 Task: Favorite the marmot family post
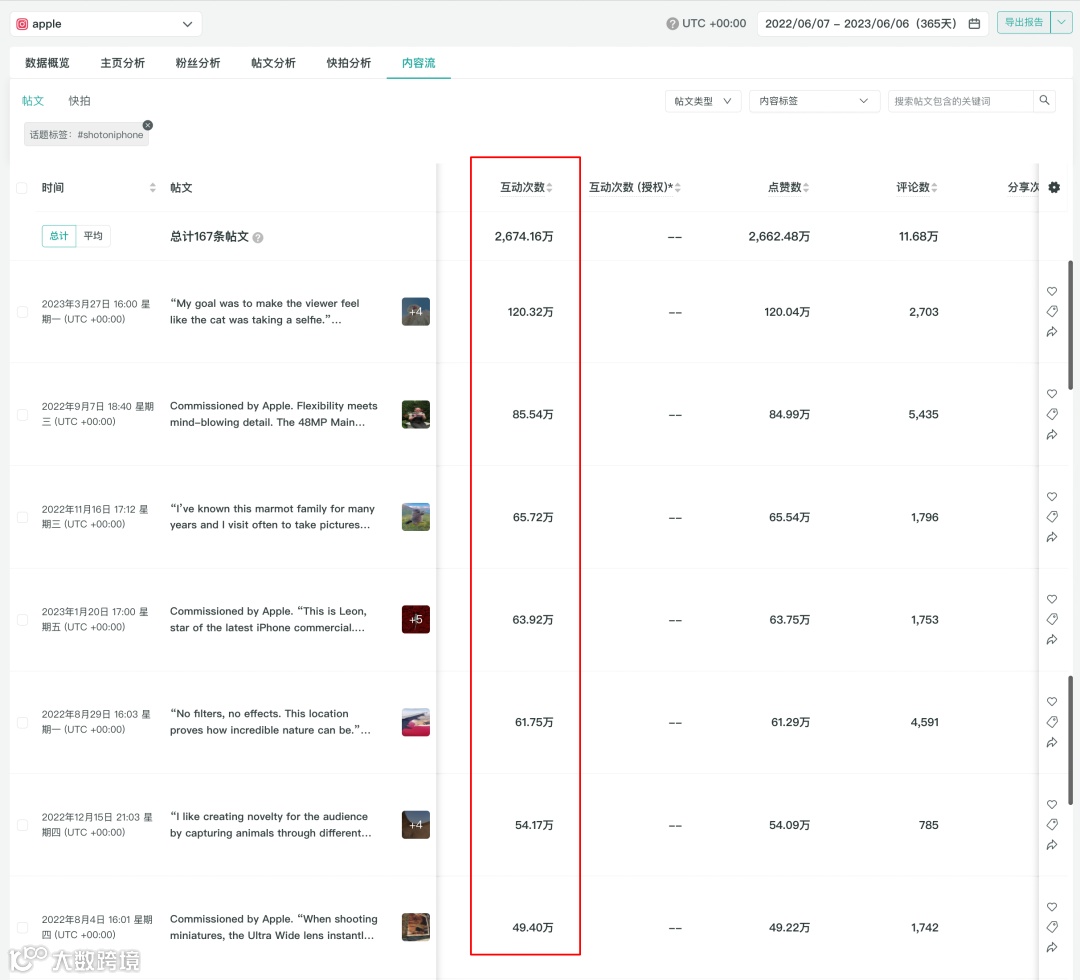[1052, 497]
